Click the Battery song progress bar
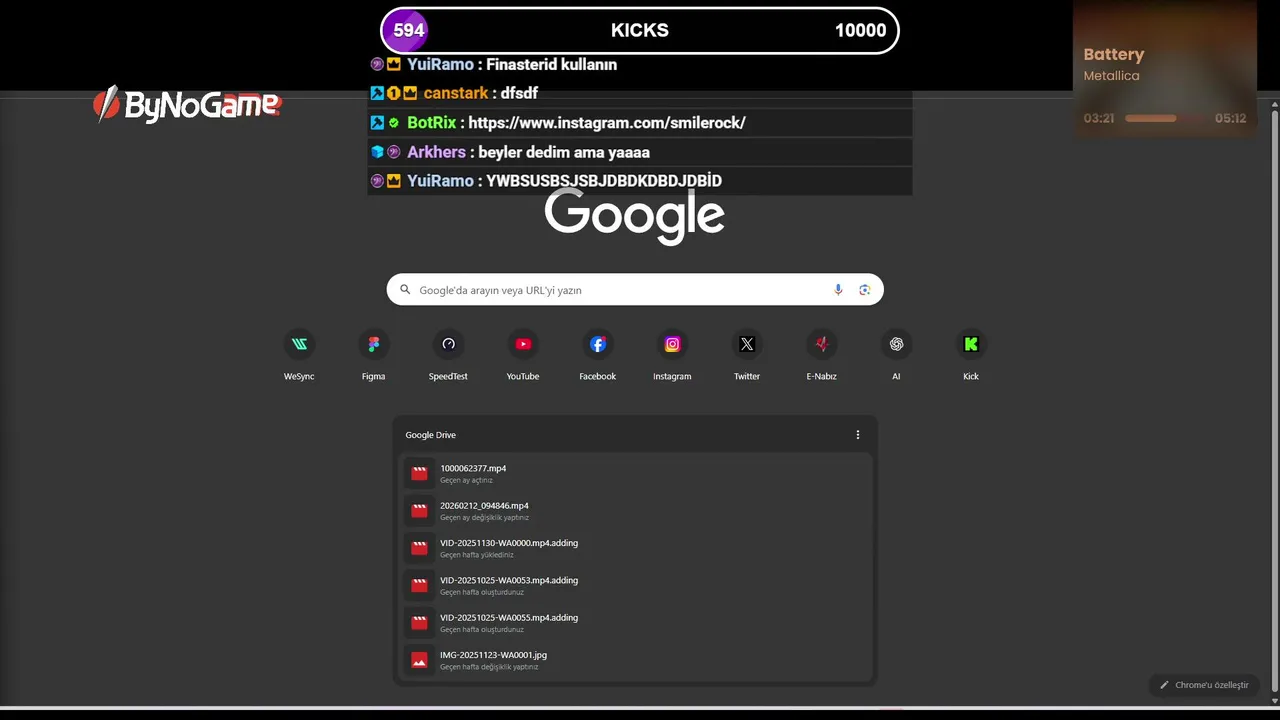This screenshot has width=1280, height=720. [x=1165, y=118]
